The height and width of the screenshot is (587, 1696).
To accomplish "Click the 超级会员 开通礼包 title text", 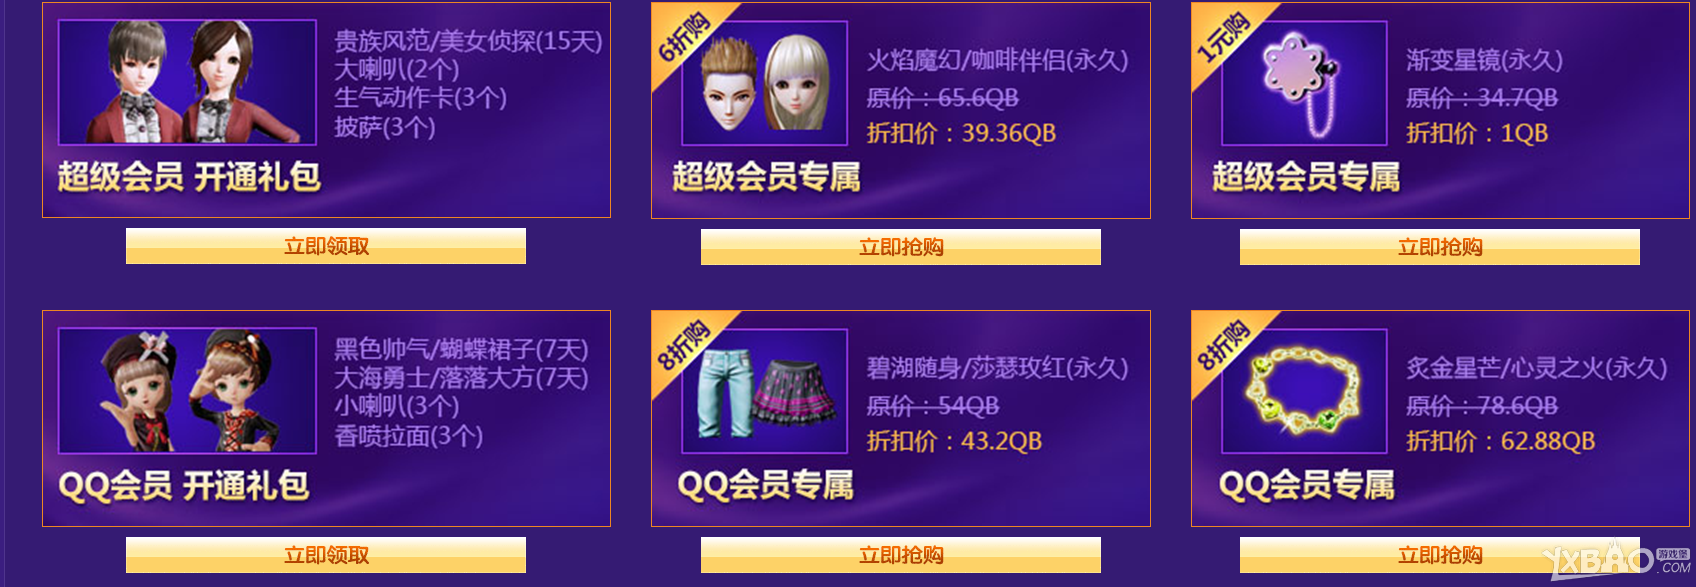I will coord(189,177).
